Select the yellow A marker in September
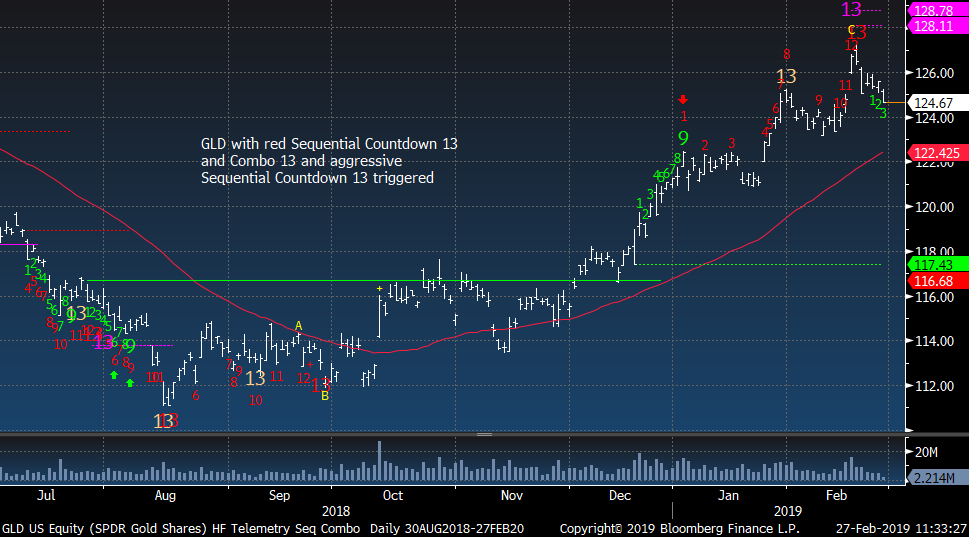 pos(298,326)
